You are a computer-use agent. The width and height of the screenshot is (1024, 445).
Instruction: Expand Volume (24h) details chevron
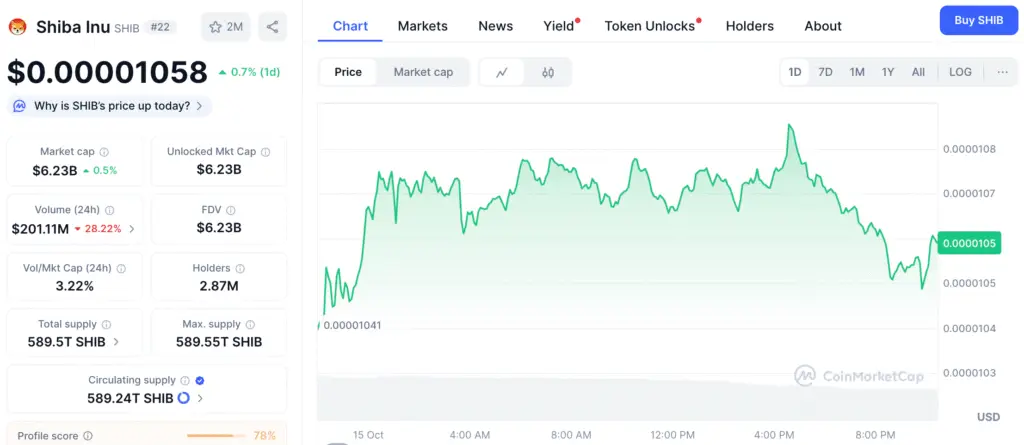click(x=132, y=229)
